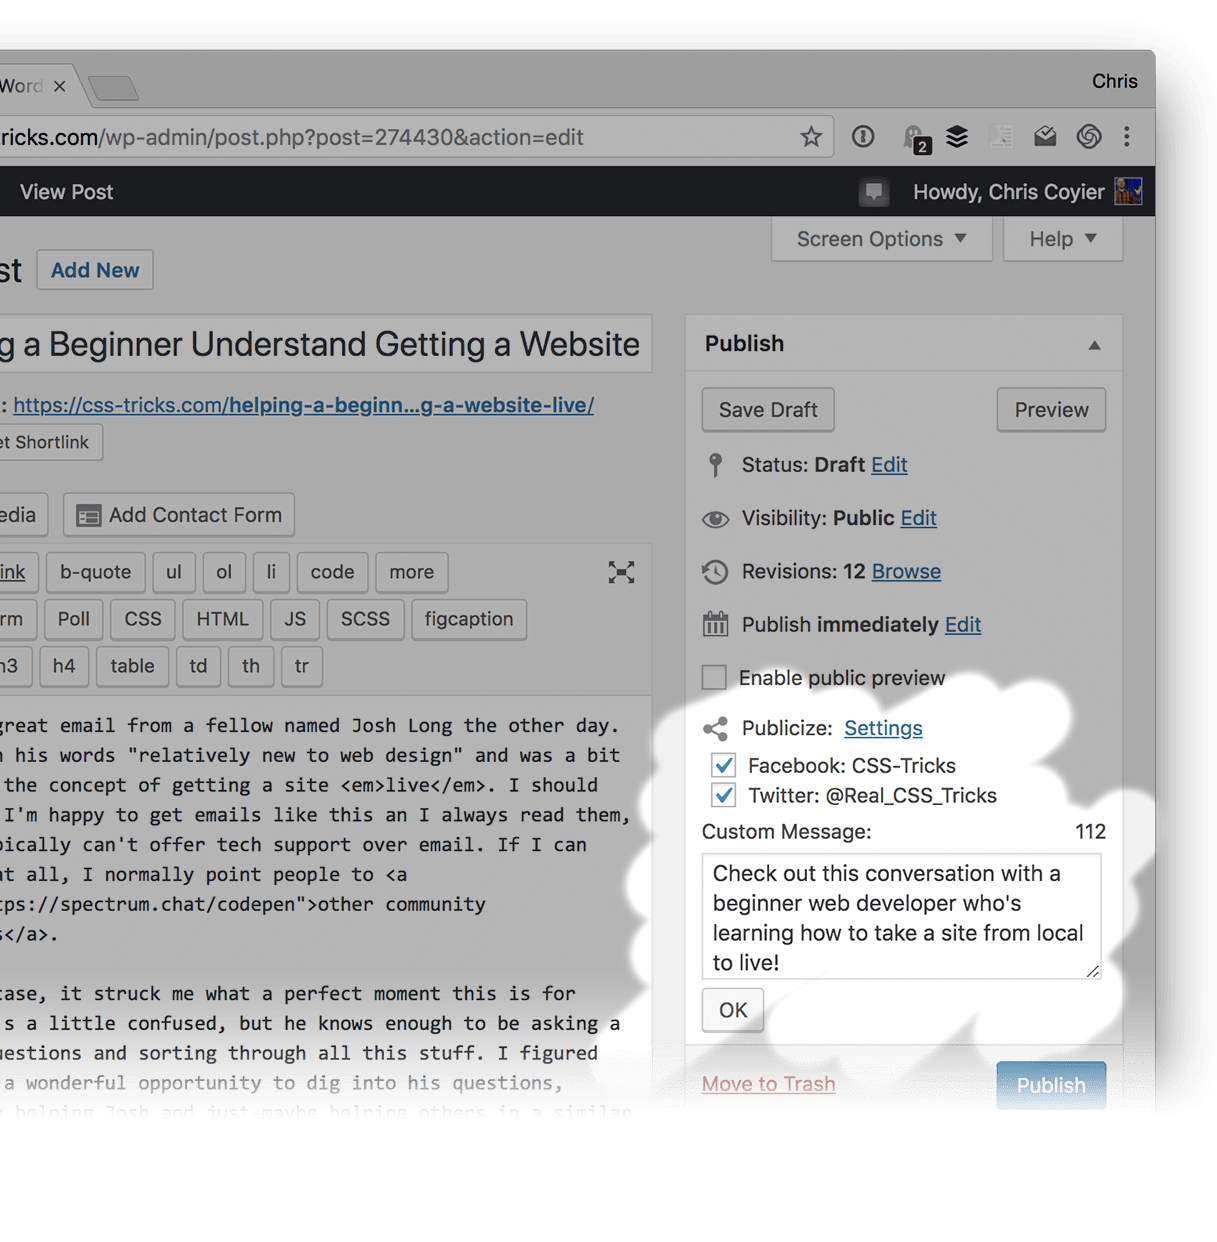Open Chrome three-dot menu
The width and height of the screenshot is (1217, 1242).
[x=1127, y=137]
